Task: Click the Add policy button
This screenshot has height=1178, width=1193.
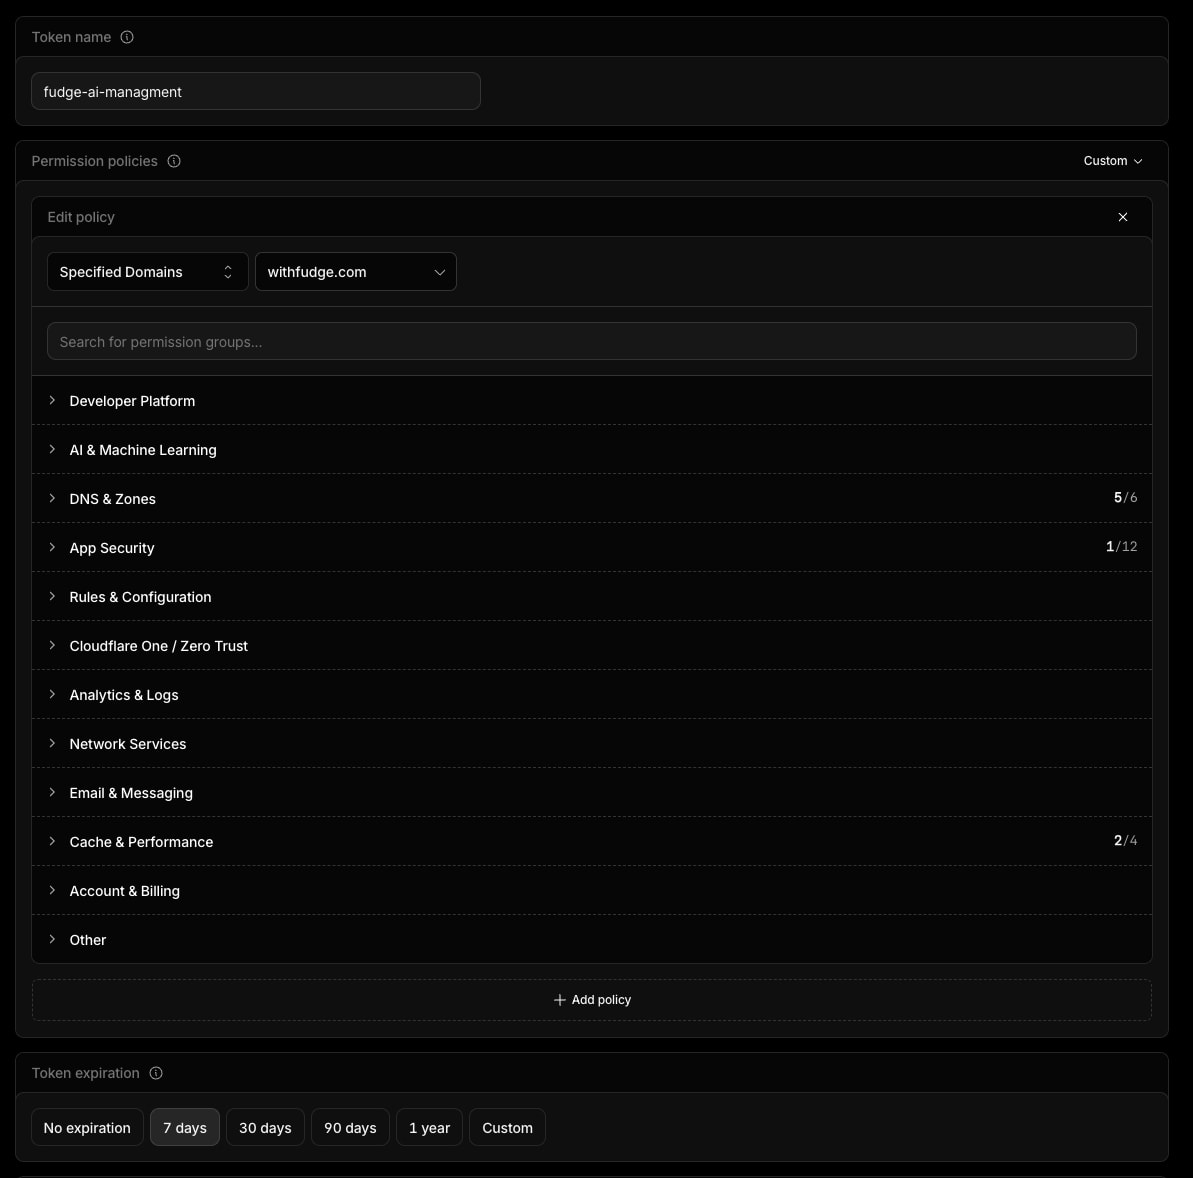Action: tap(592, 1000)
